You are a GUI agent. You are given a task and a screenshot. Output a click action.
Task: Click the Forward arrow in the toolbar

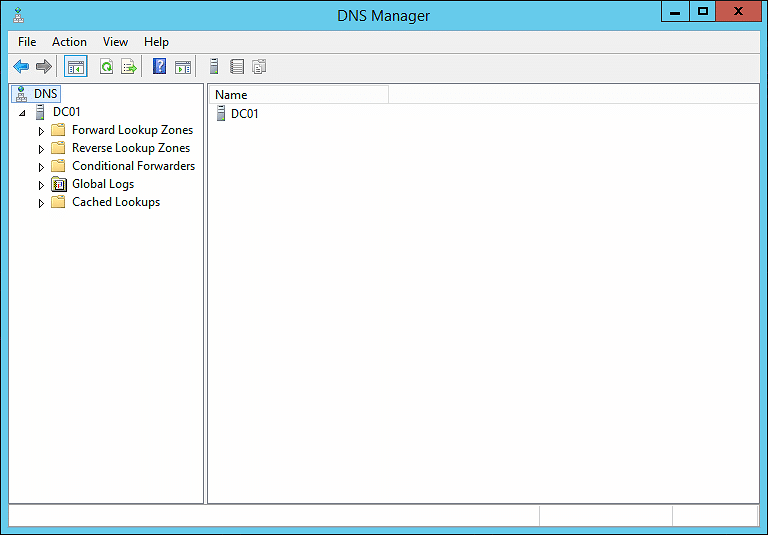click(43, 67)
